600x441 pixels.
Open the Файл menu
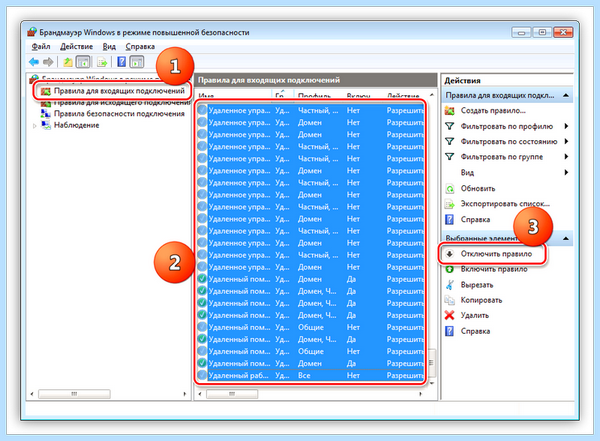(x=41, y=46)
